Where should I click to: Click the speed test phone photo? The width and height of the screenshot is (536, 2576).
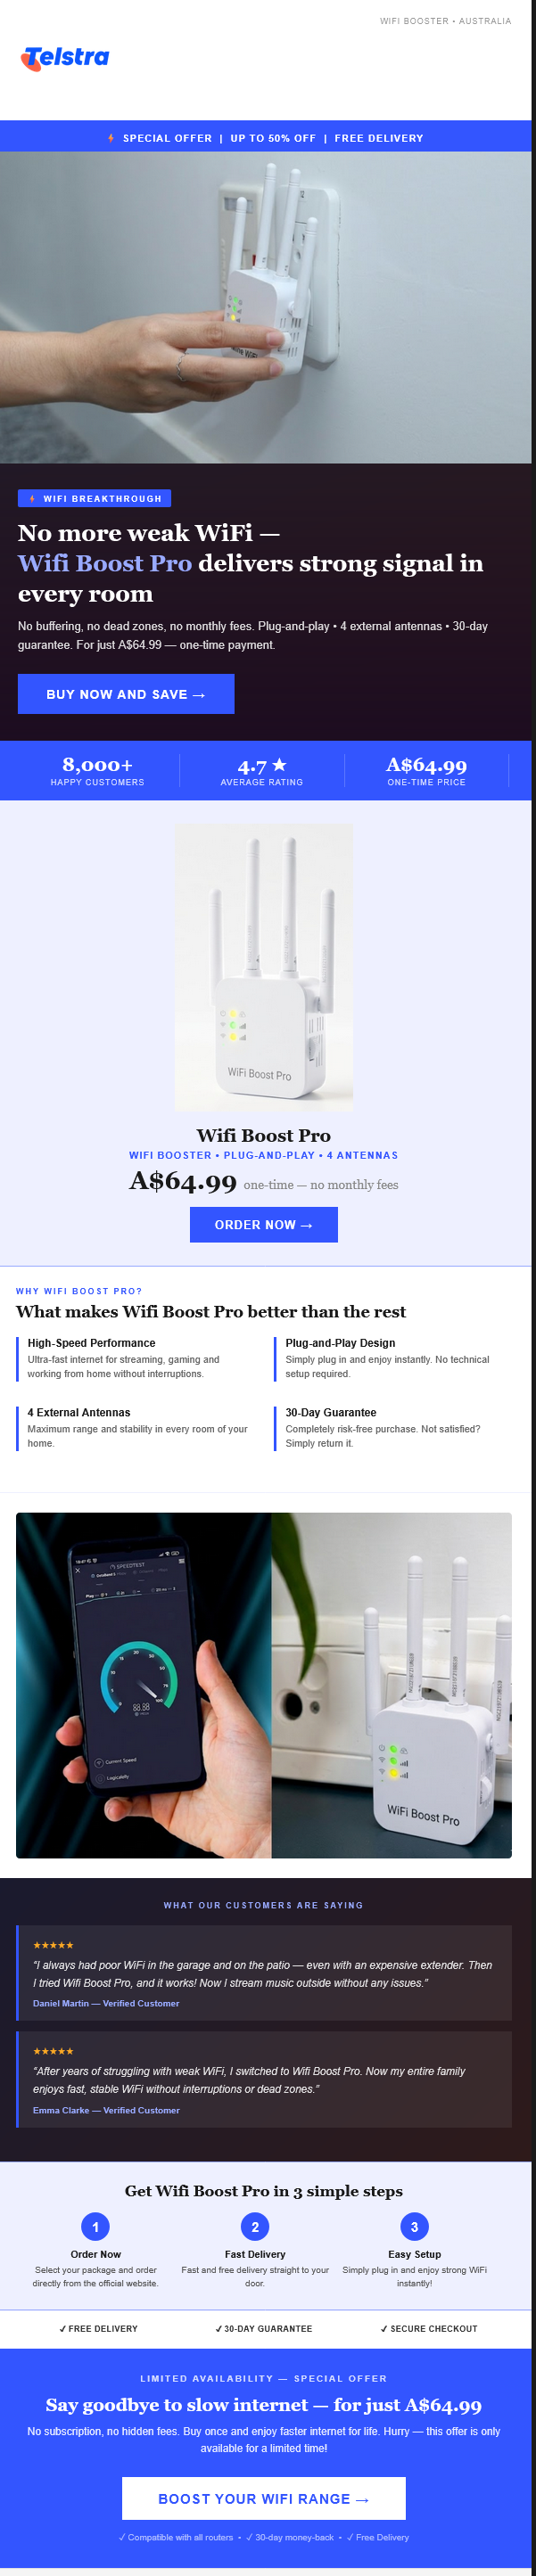click(x=144, y=1685)
